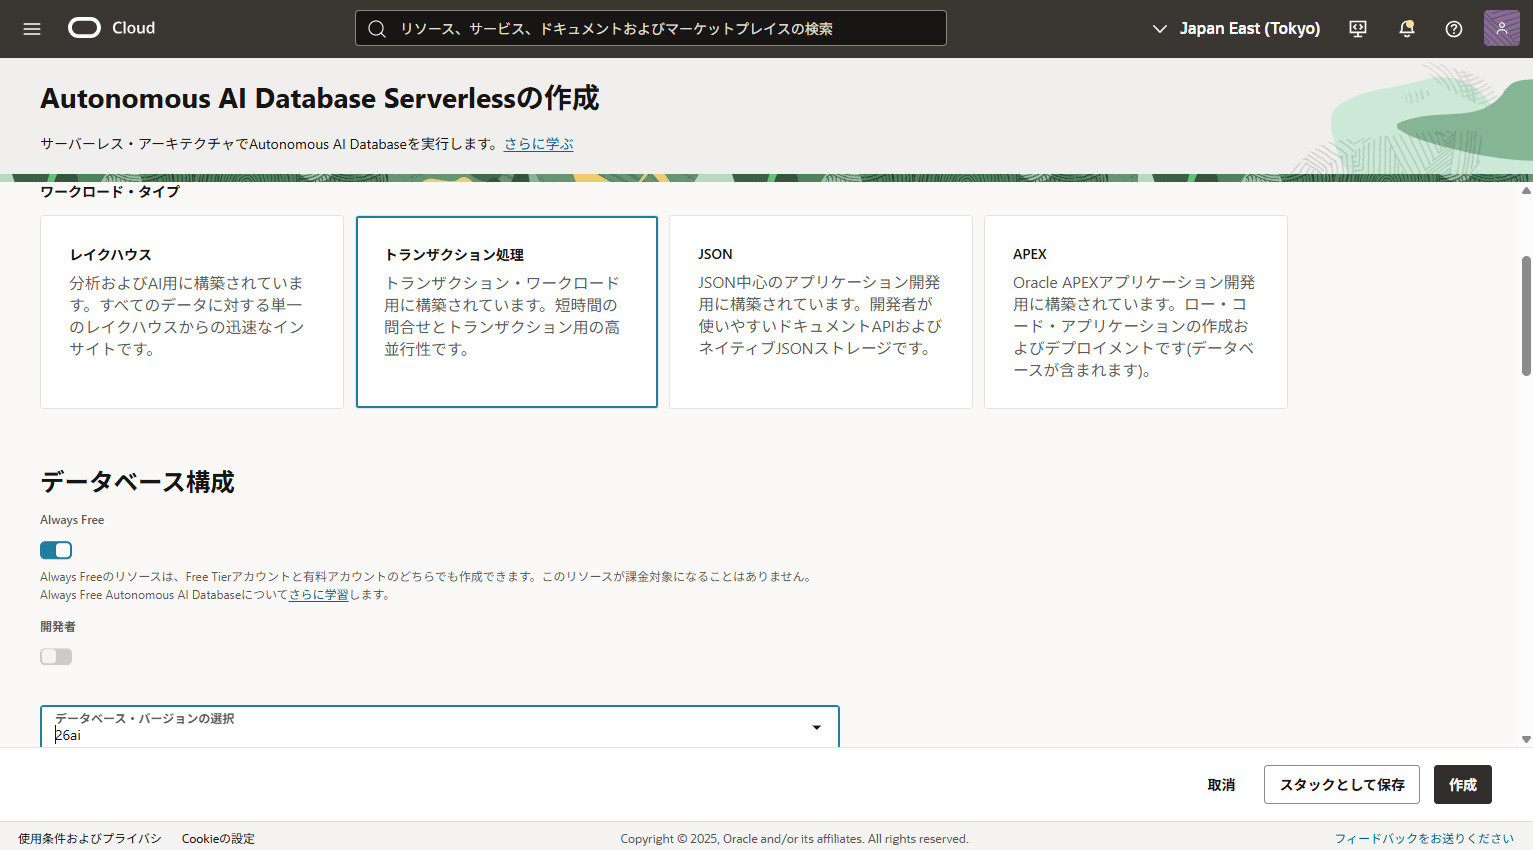This screenshot has width=1533, height=850.
Task: Toggle the 開発者 switch
Action: tap(56, 656)
